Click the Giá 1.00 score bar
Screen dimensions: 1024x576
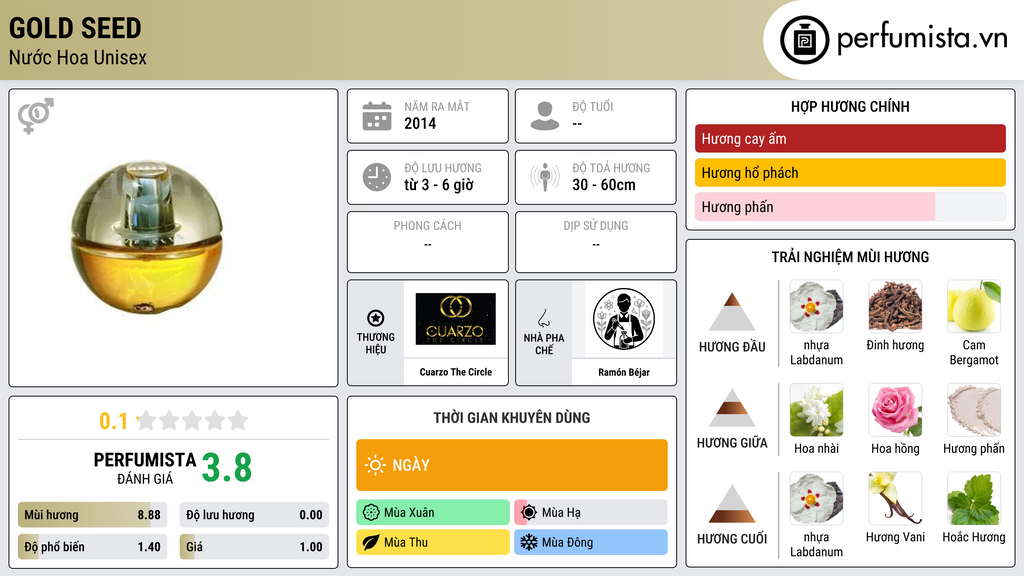point(254,547)
